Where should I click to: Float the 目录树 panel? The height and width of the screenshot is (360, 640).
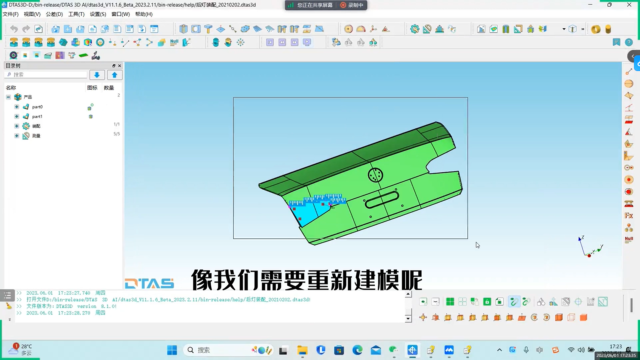coord(114,66)
